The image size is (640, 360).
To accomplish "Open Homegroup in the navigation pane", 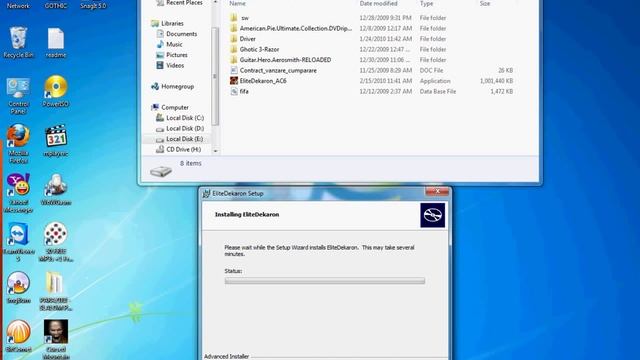I will 177,87.
